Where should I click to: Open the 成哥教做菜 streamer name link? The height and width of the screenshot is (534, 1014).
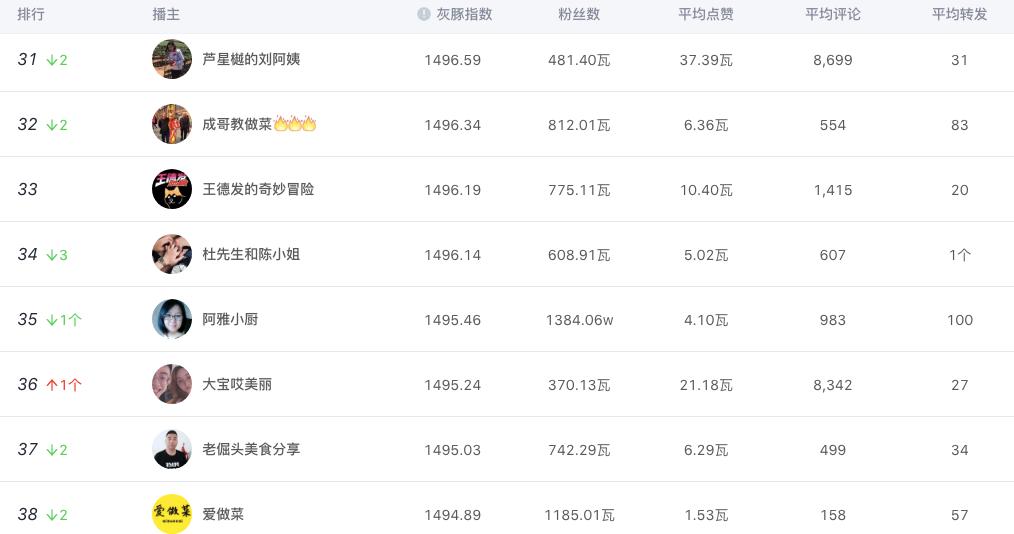coord(237,124)
